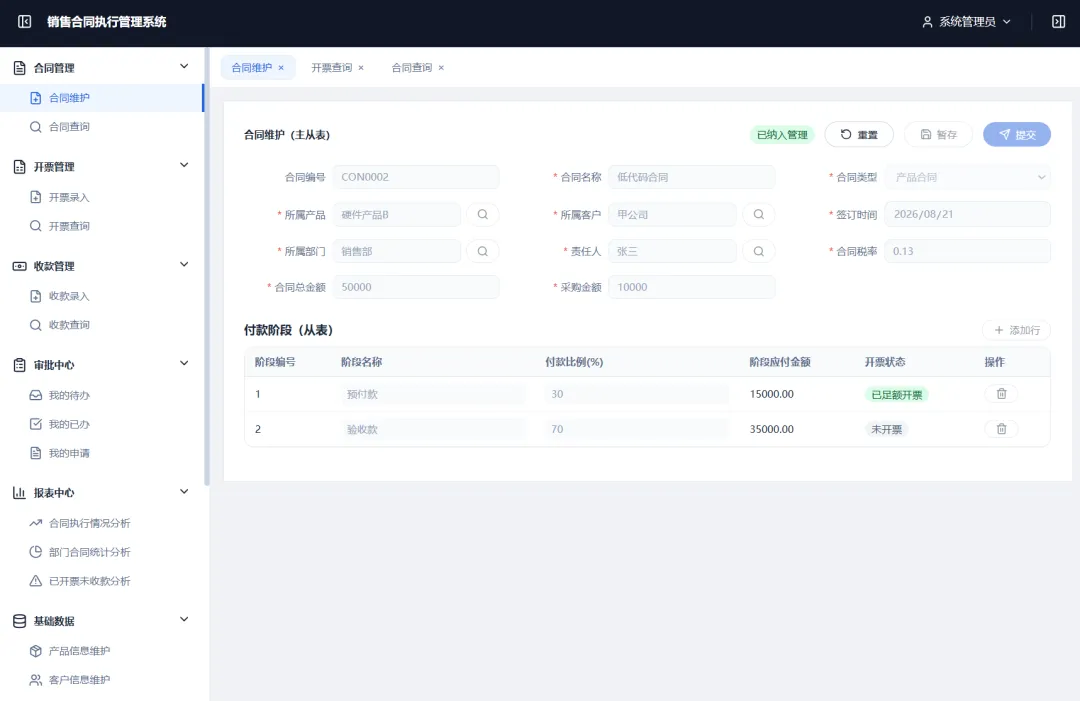
Task: Collapse the sidebar with the top-left panel icon
Action: coord(25,22)
